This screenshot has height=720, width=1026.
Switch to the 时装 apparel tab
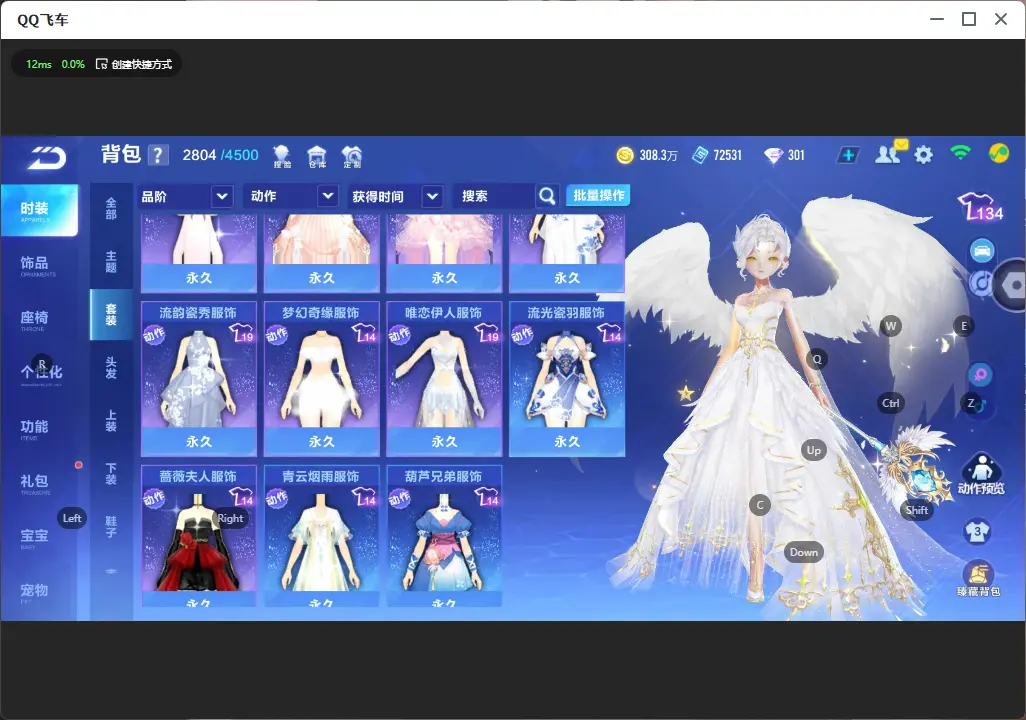tap(39, 210)
